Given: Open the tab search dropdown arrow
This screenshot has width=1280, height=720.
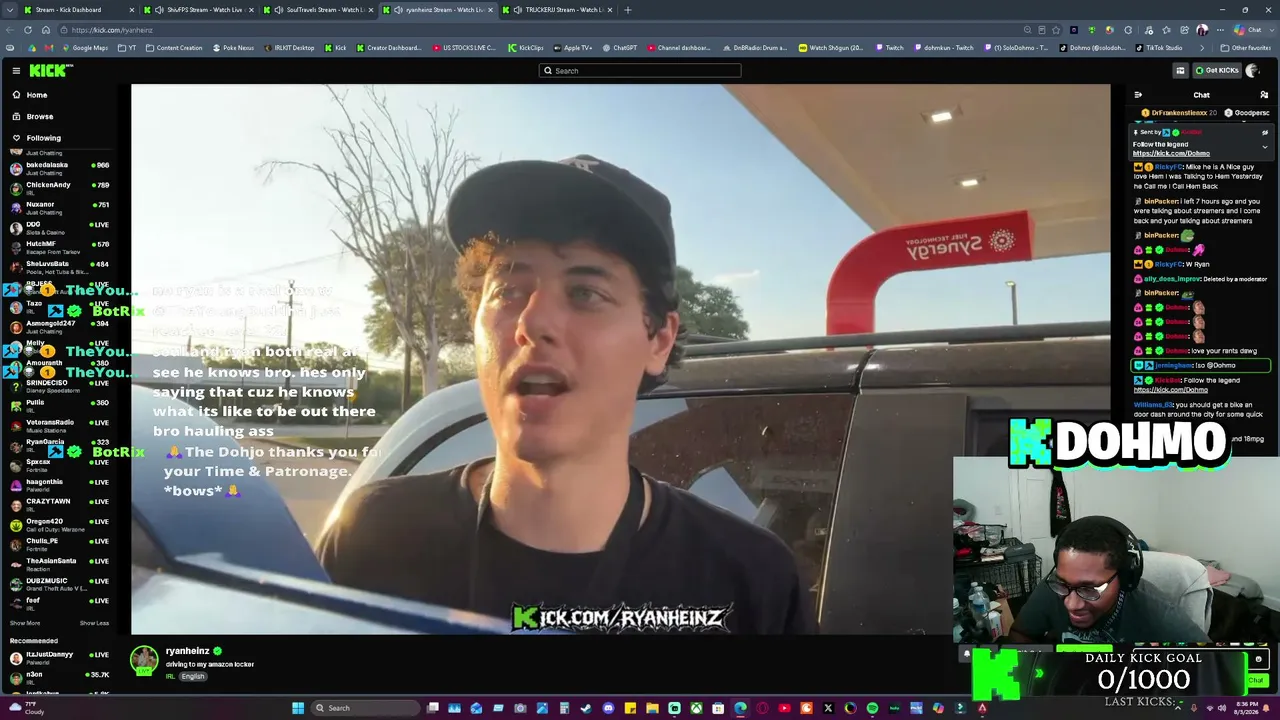Looking at the screenshot, I should click(x=8, y=10).
